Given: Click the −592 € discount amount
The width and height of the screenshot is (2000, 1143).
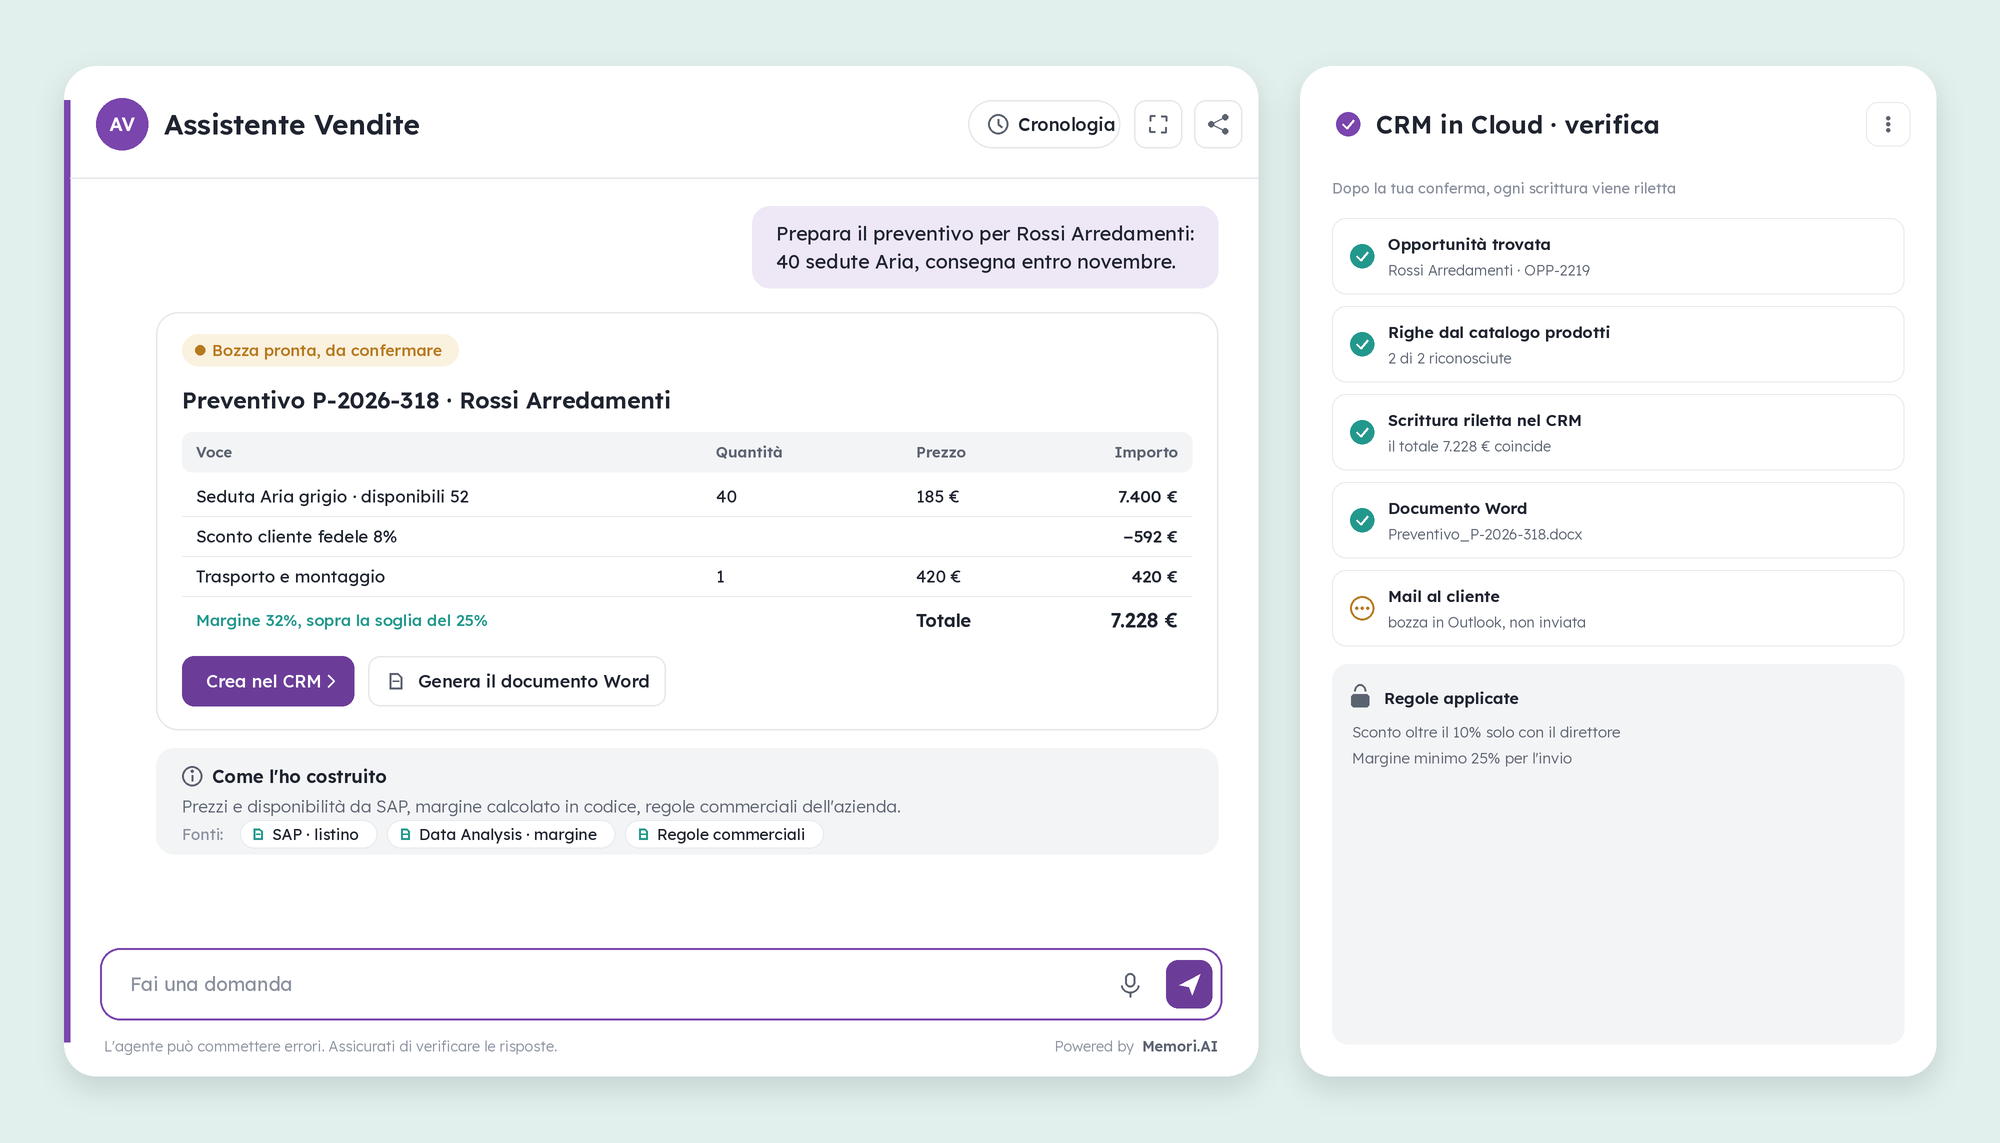Looking at the screenshot, I should click(1150, 536).
